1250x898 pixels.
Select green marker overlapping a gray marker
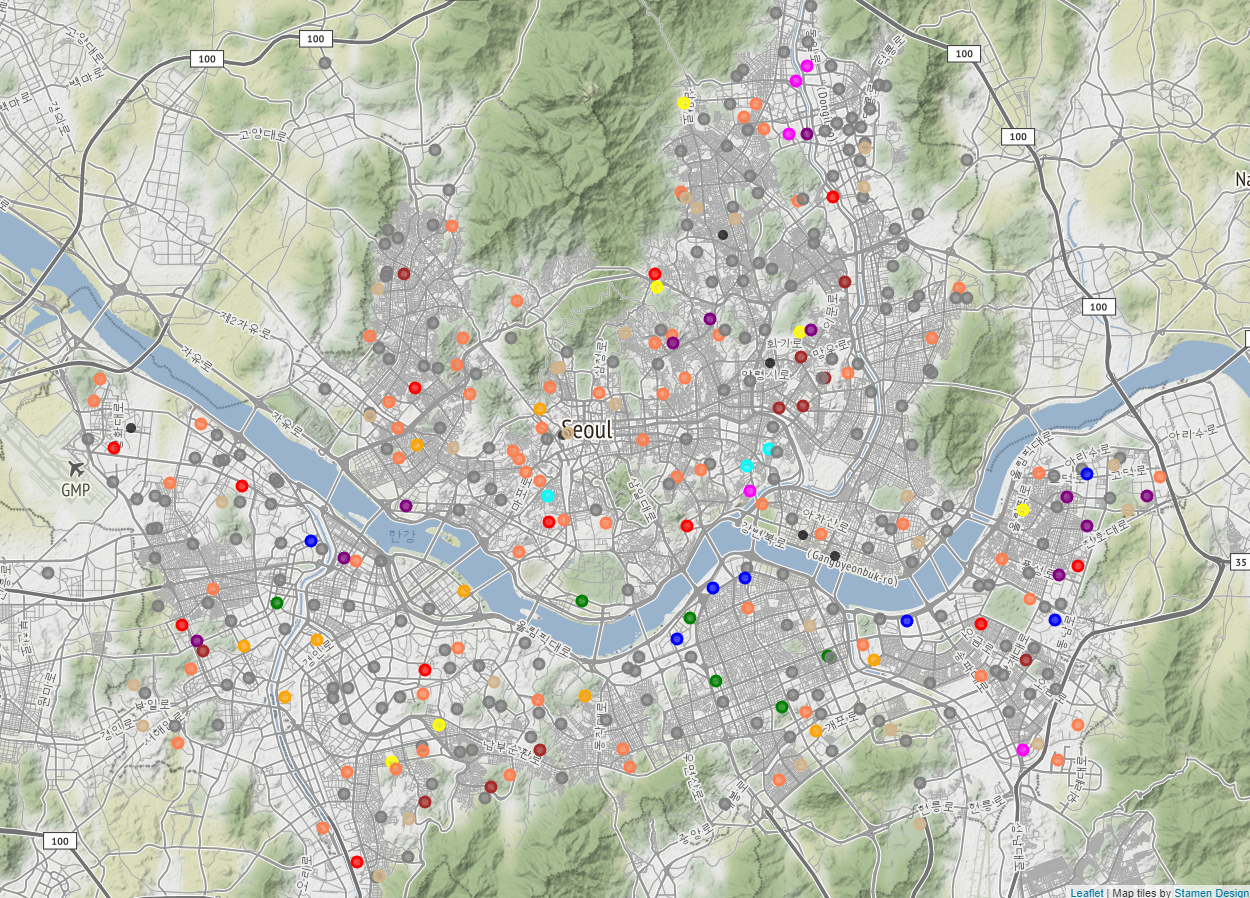(x=827, y=656)
